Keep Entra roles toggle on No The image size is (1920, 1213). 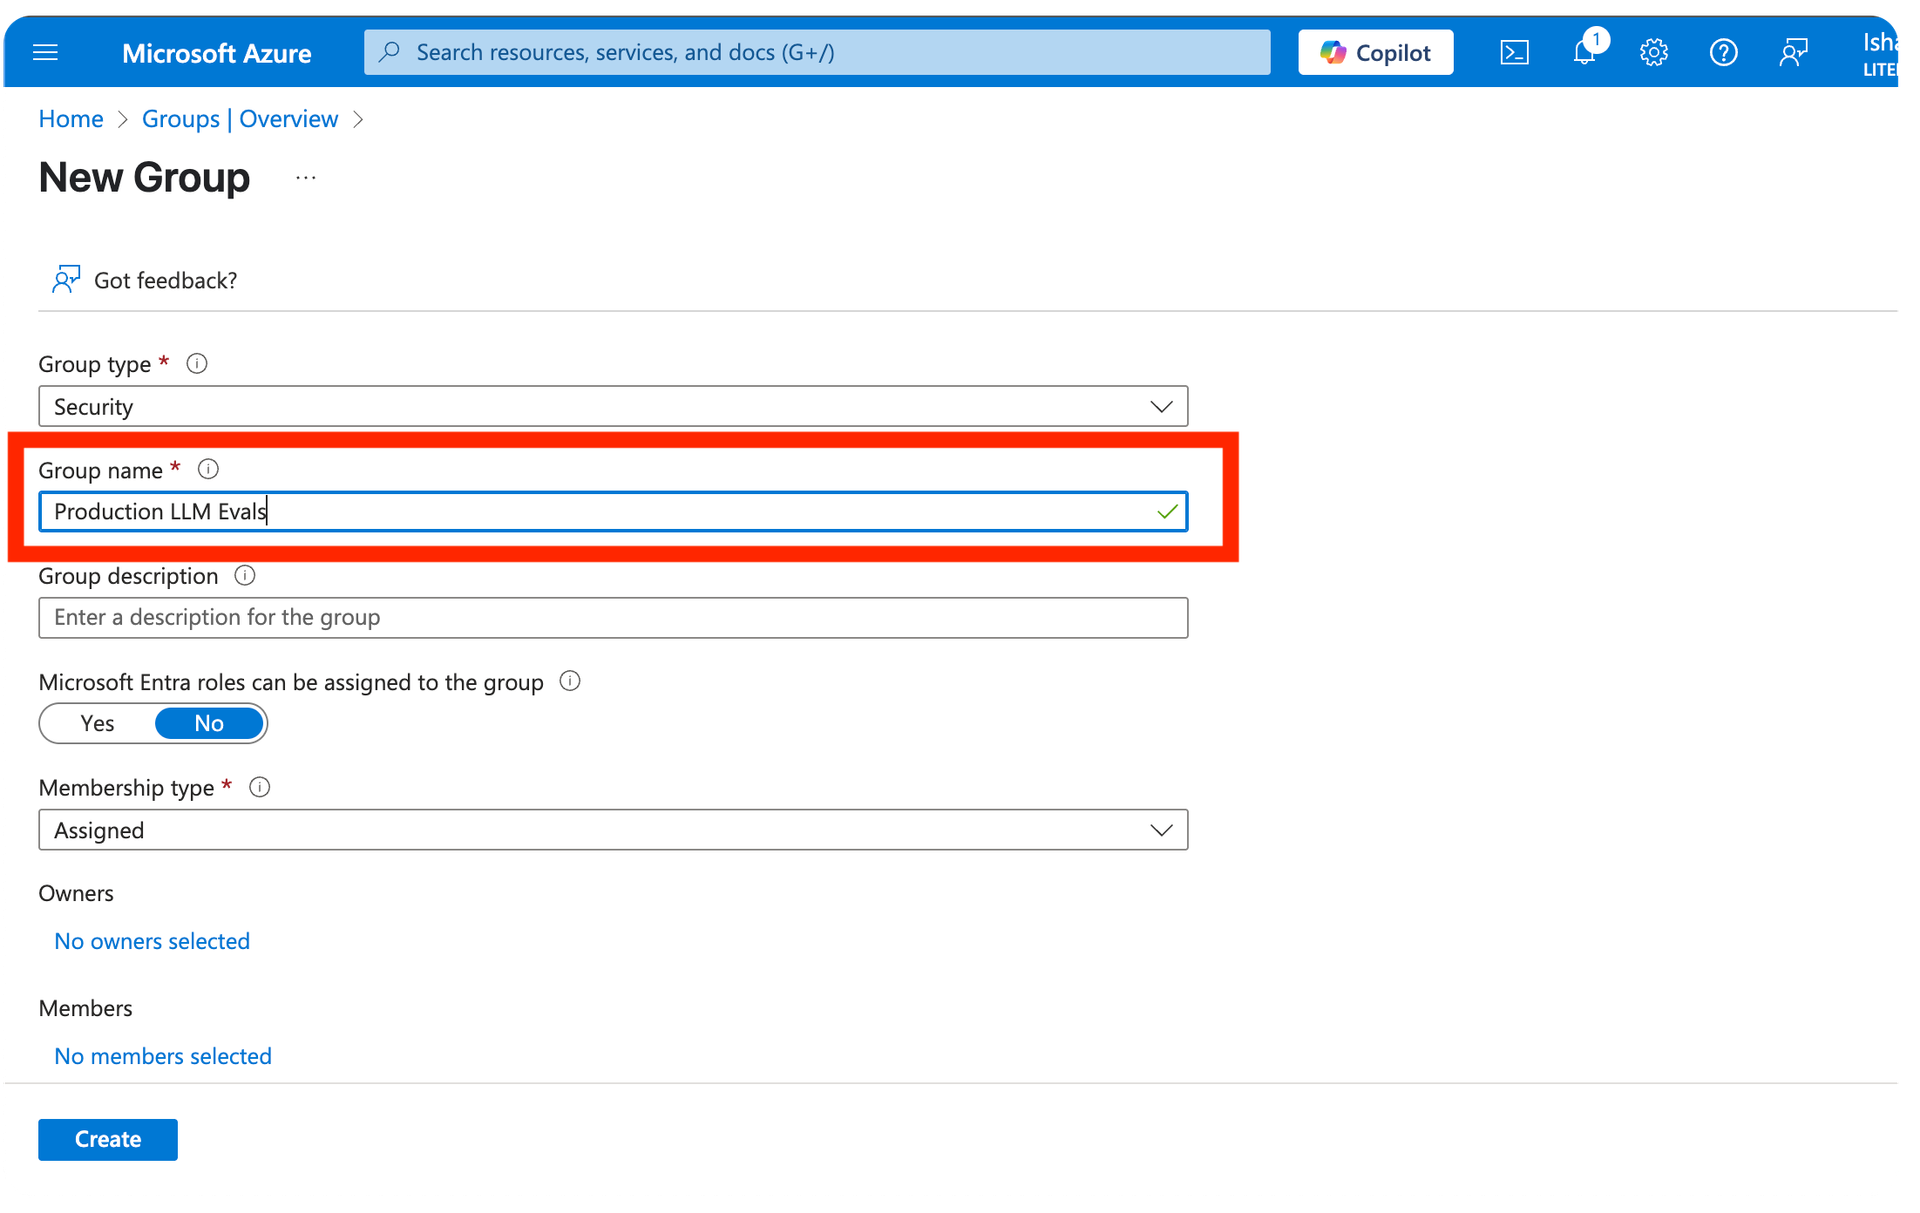(x=208, y=723)
